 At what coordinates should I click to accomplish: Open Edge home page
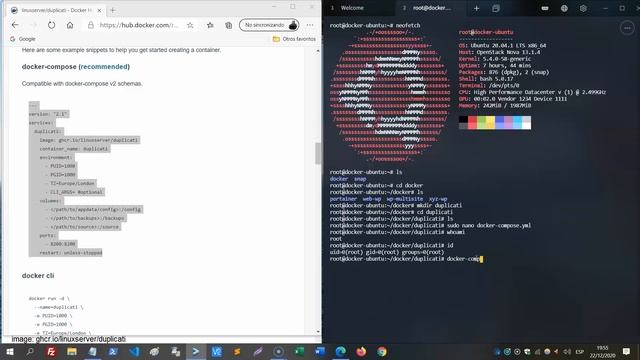point(70,25)
